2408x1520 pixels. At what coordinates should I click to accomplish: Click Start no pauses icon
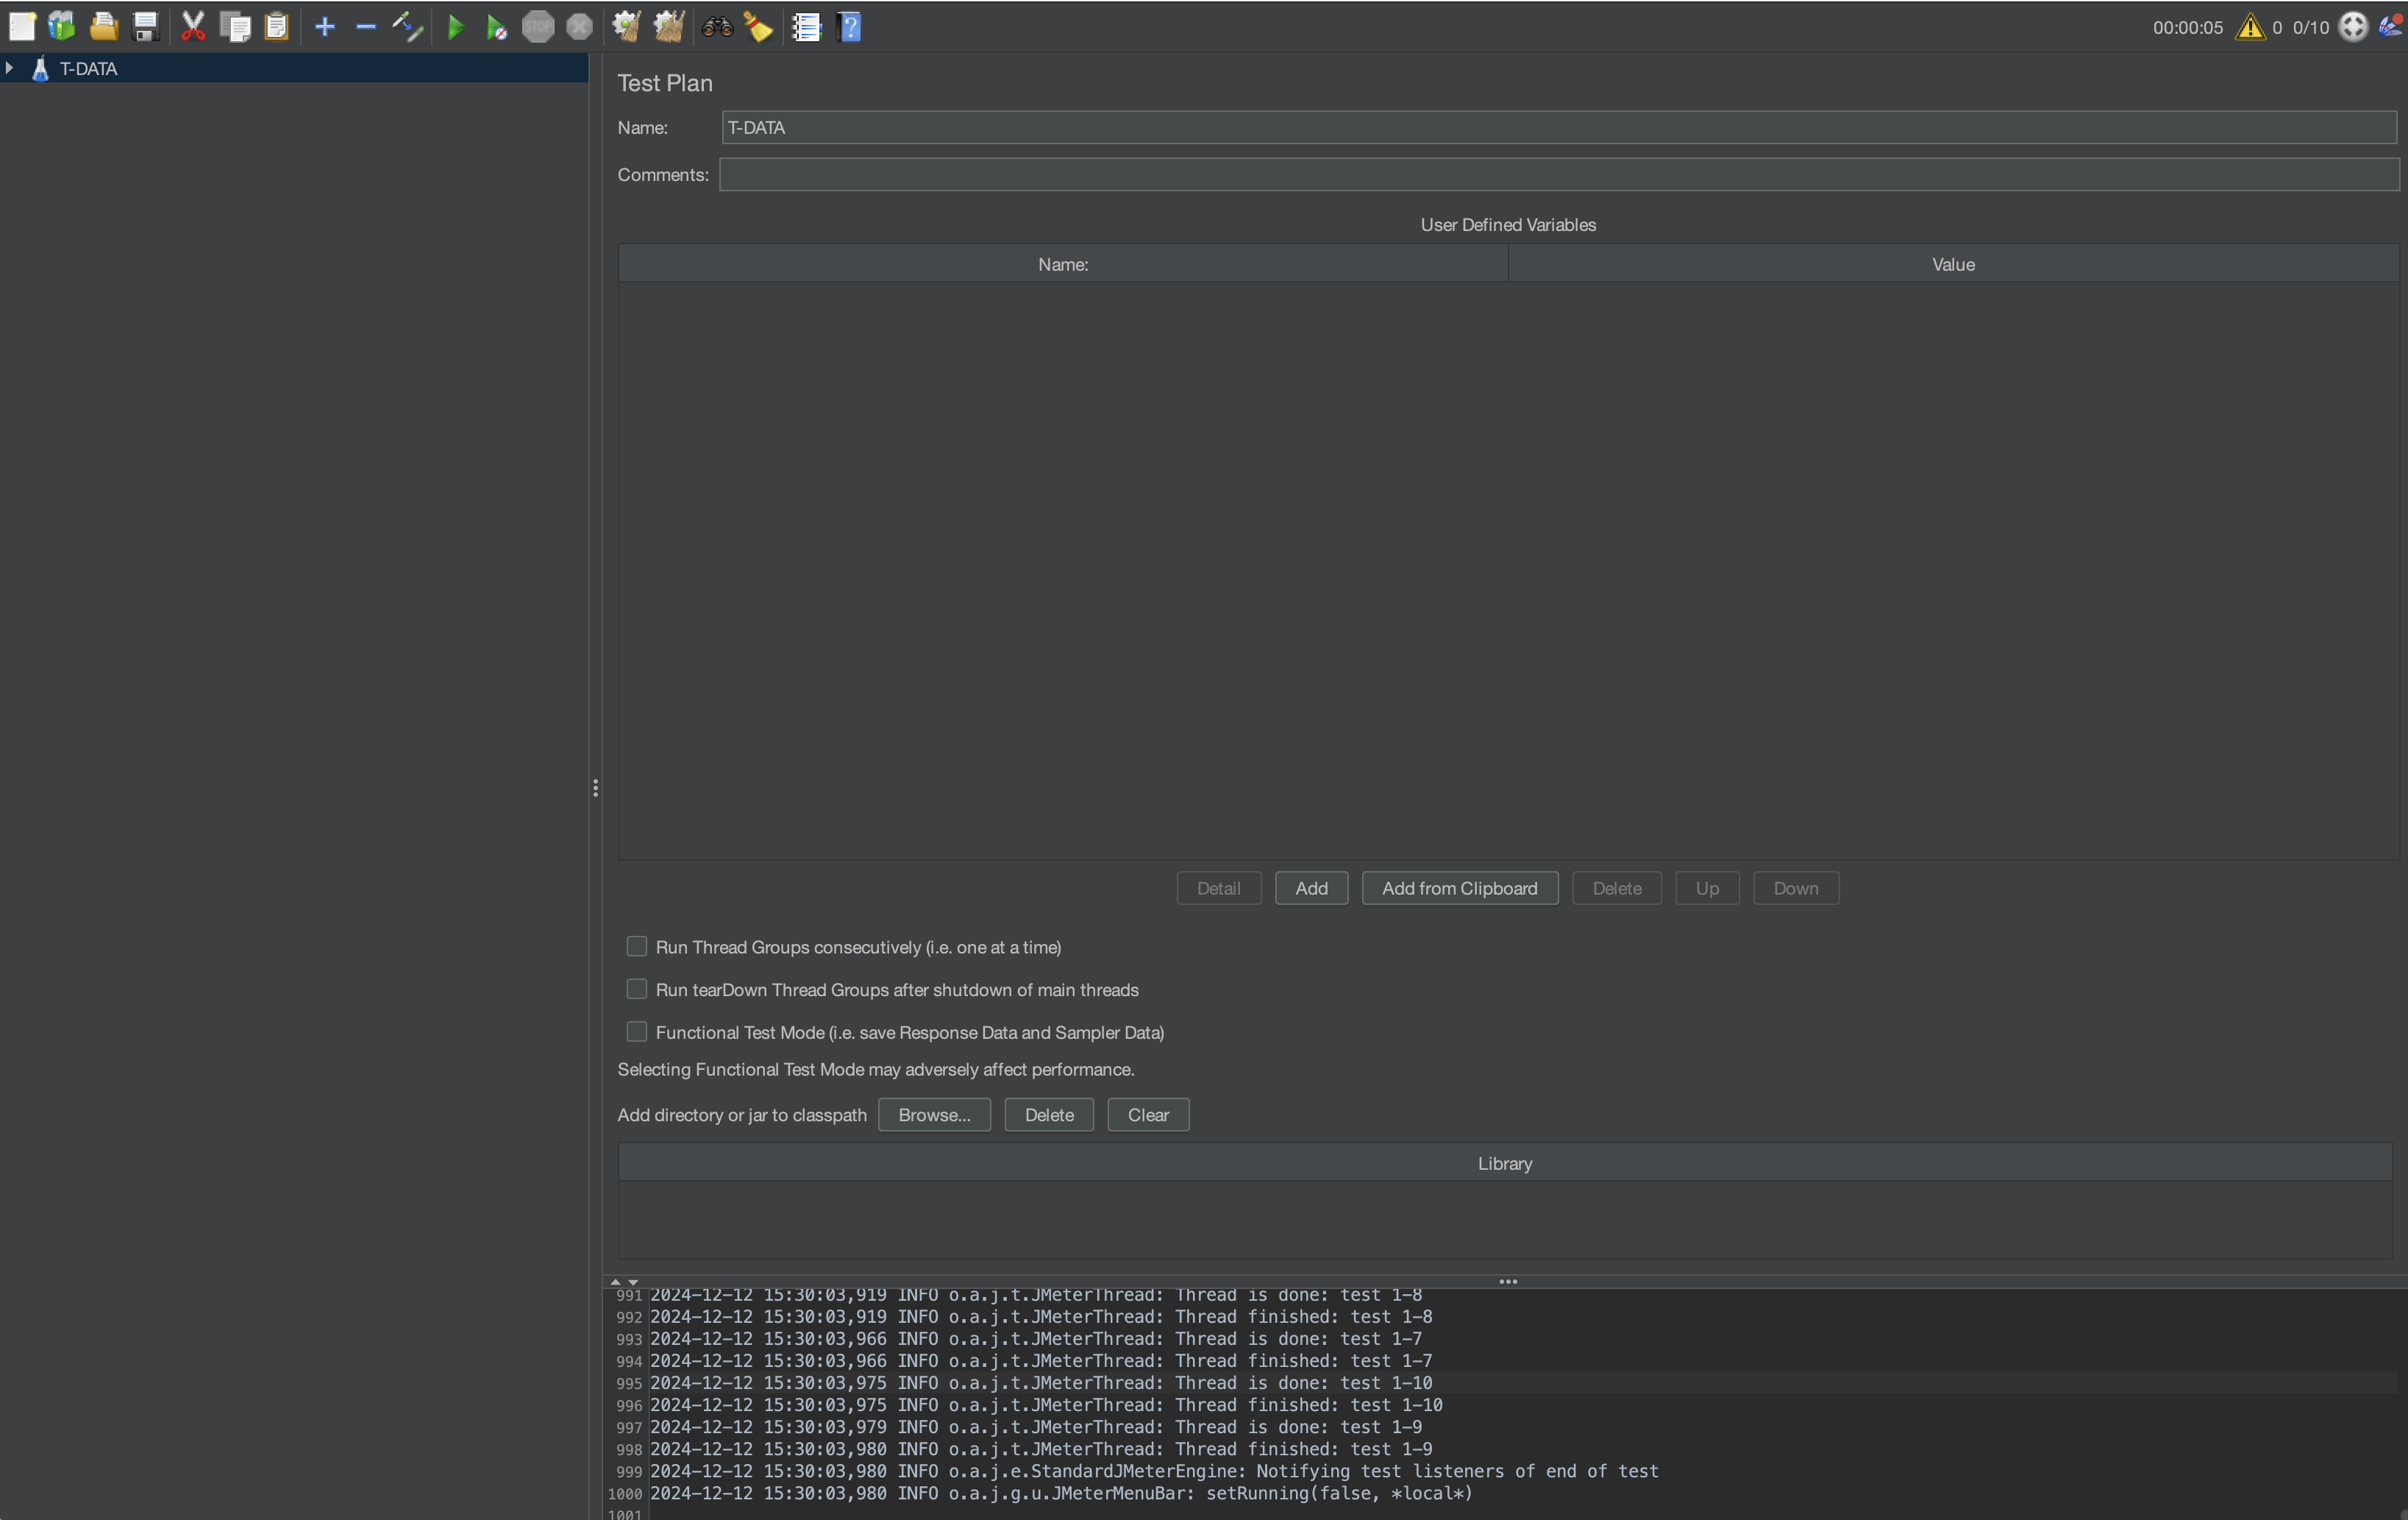tap(496, 27)
